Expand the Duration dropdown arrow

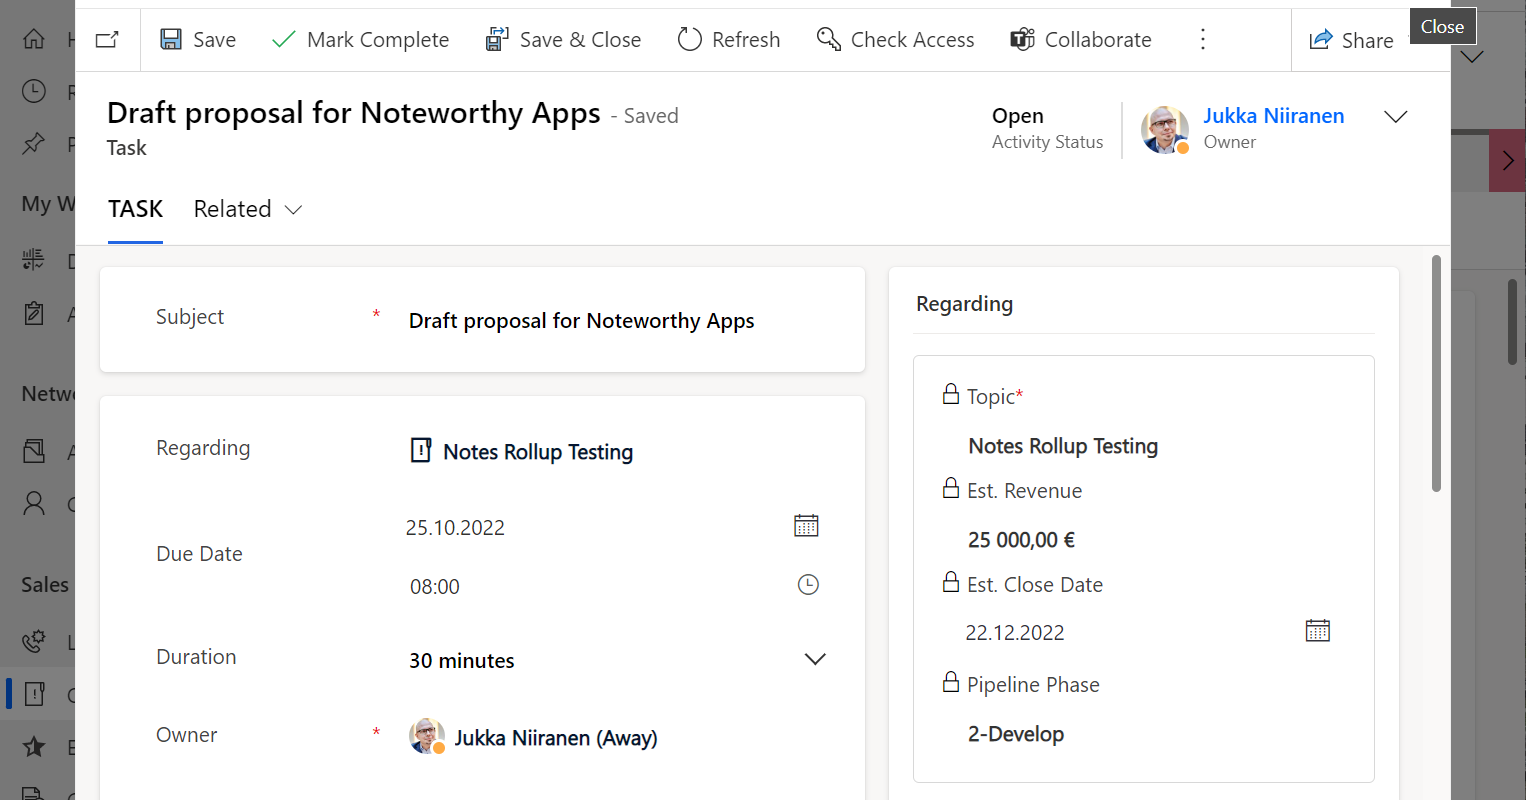[x=815, y=659]
